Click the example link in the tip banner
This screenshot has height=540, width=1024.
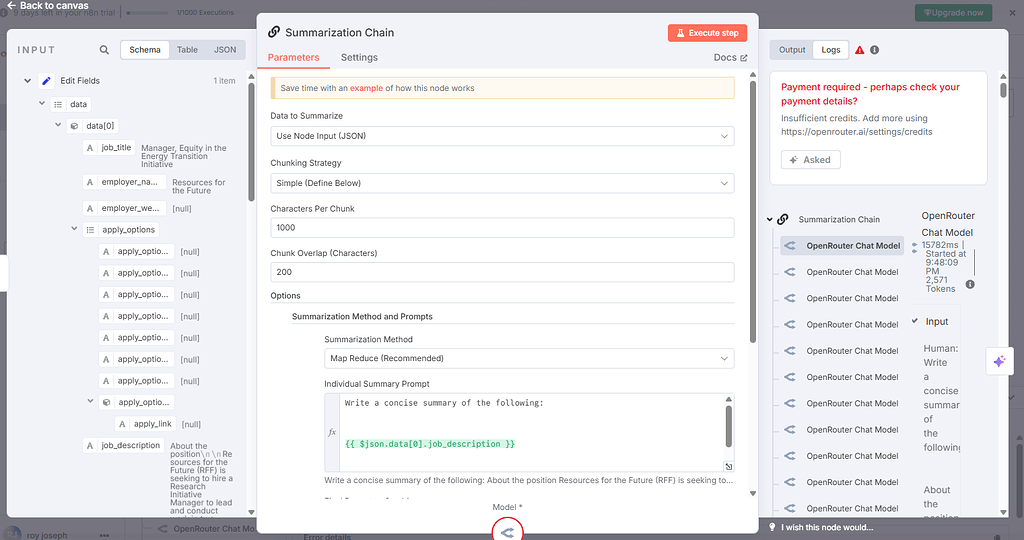[x=366, y=88]
